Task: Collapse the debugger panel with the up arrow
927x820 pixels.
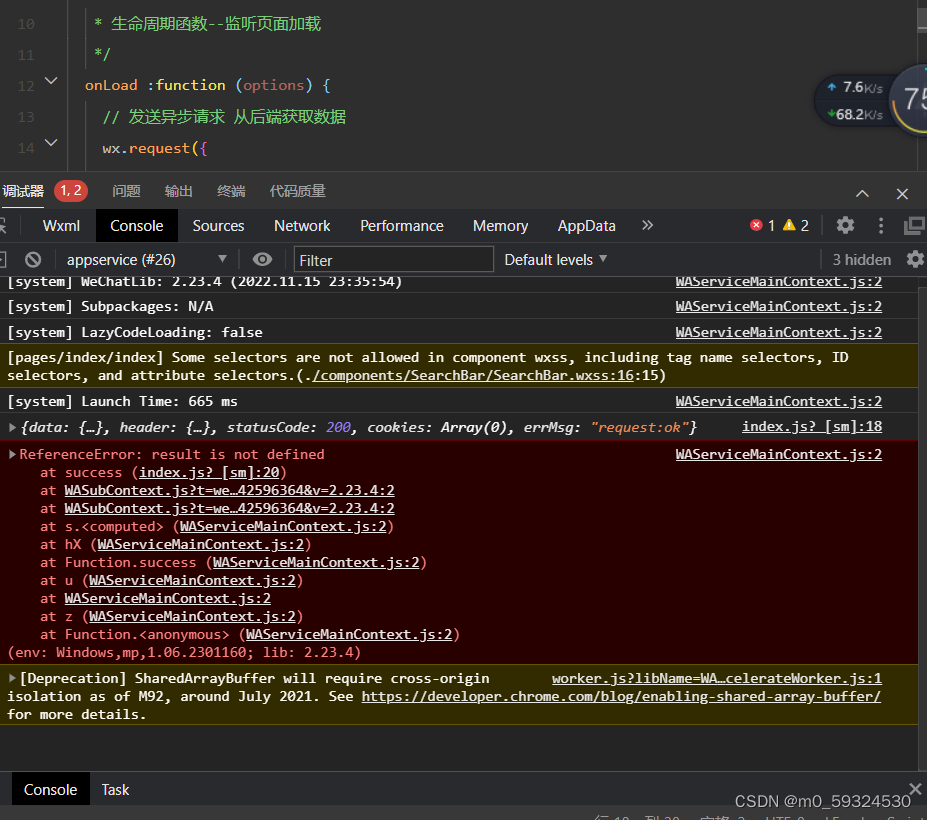Action: [x=861, y=191]
